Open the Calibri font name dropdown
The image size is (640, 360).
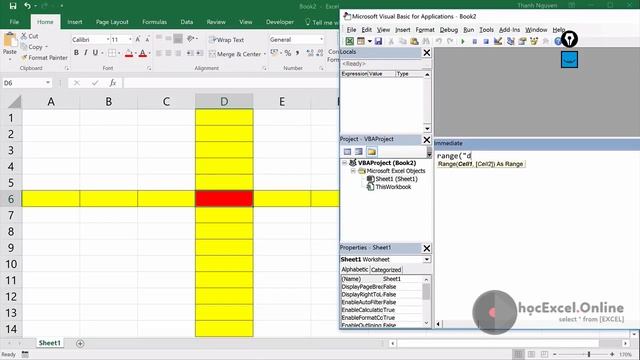(x=108, y=40)
